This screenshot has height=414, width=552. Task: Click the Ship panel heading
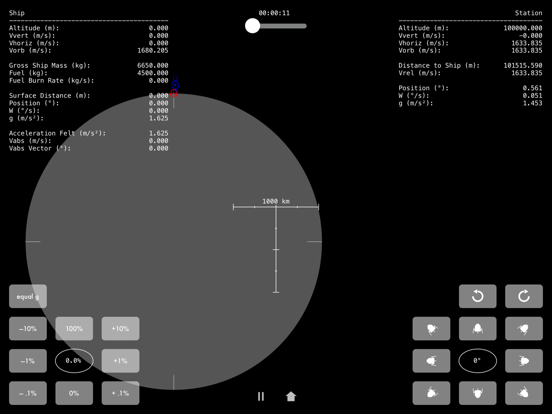click(17, 13)
